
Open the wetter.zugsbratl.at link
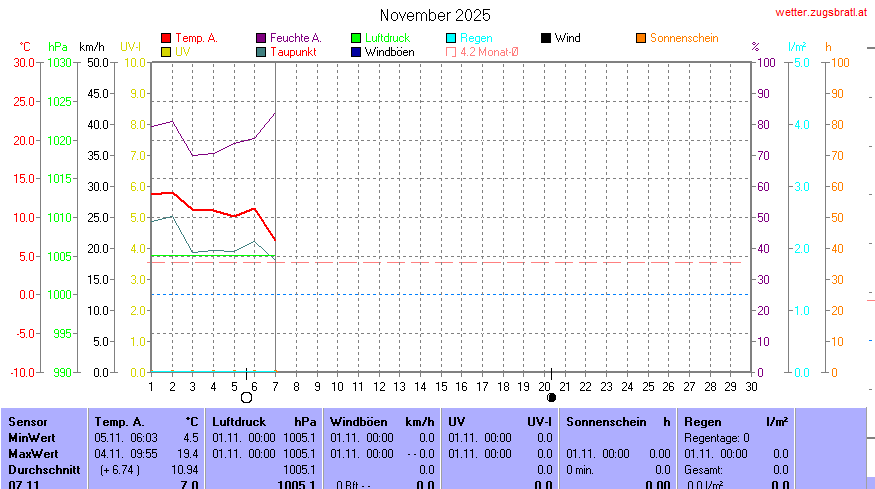[x=821, y=12]
